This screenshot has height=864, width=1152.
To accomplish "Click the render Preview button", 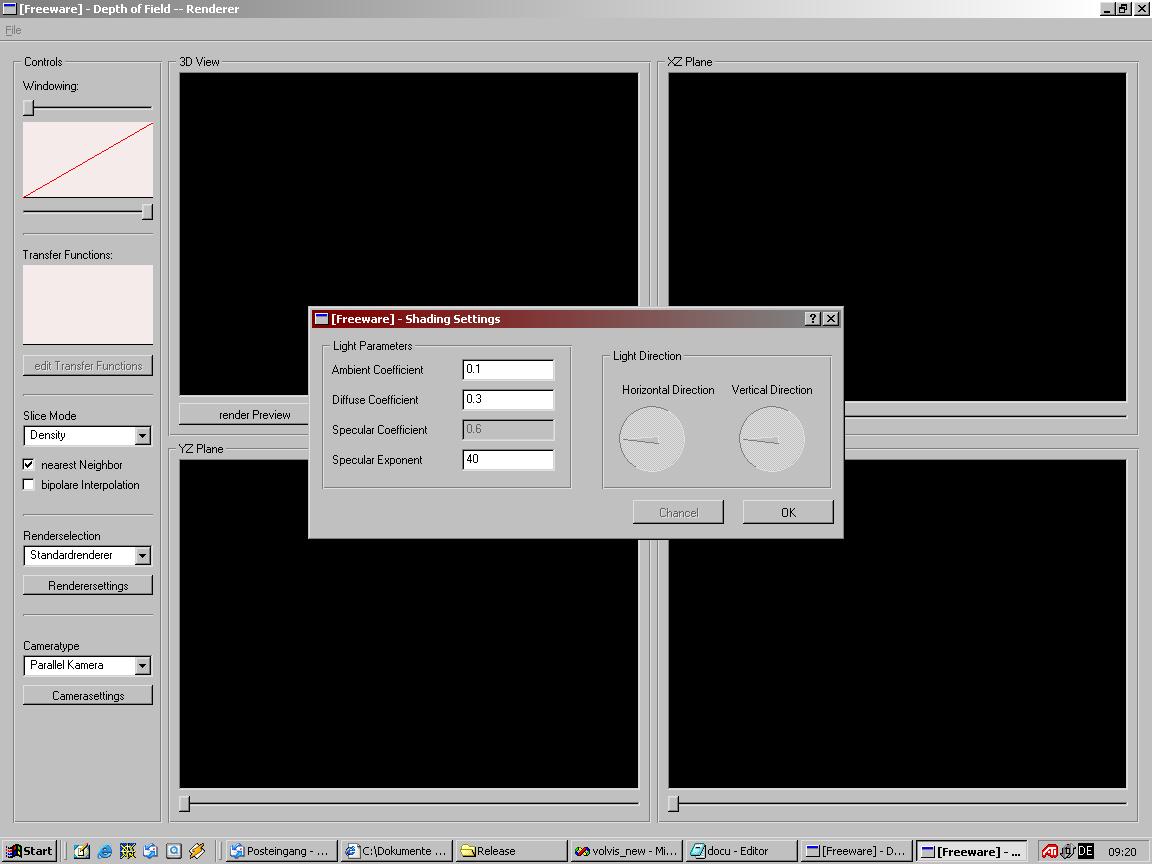I will pos(255,414).
